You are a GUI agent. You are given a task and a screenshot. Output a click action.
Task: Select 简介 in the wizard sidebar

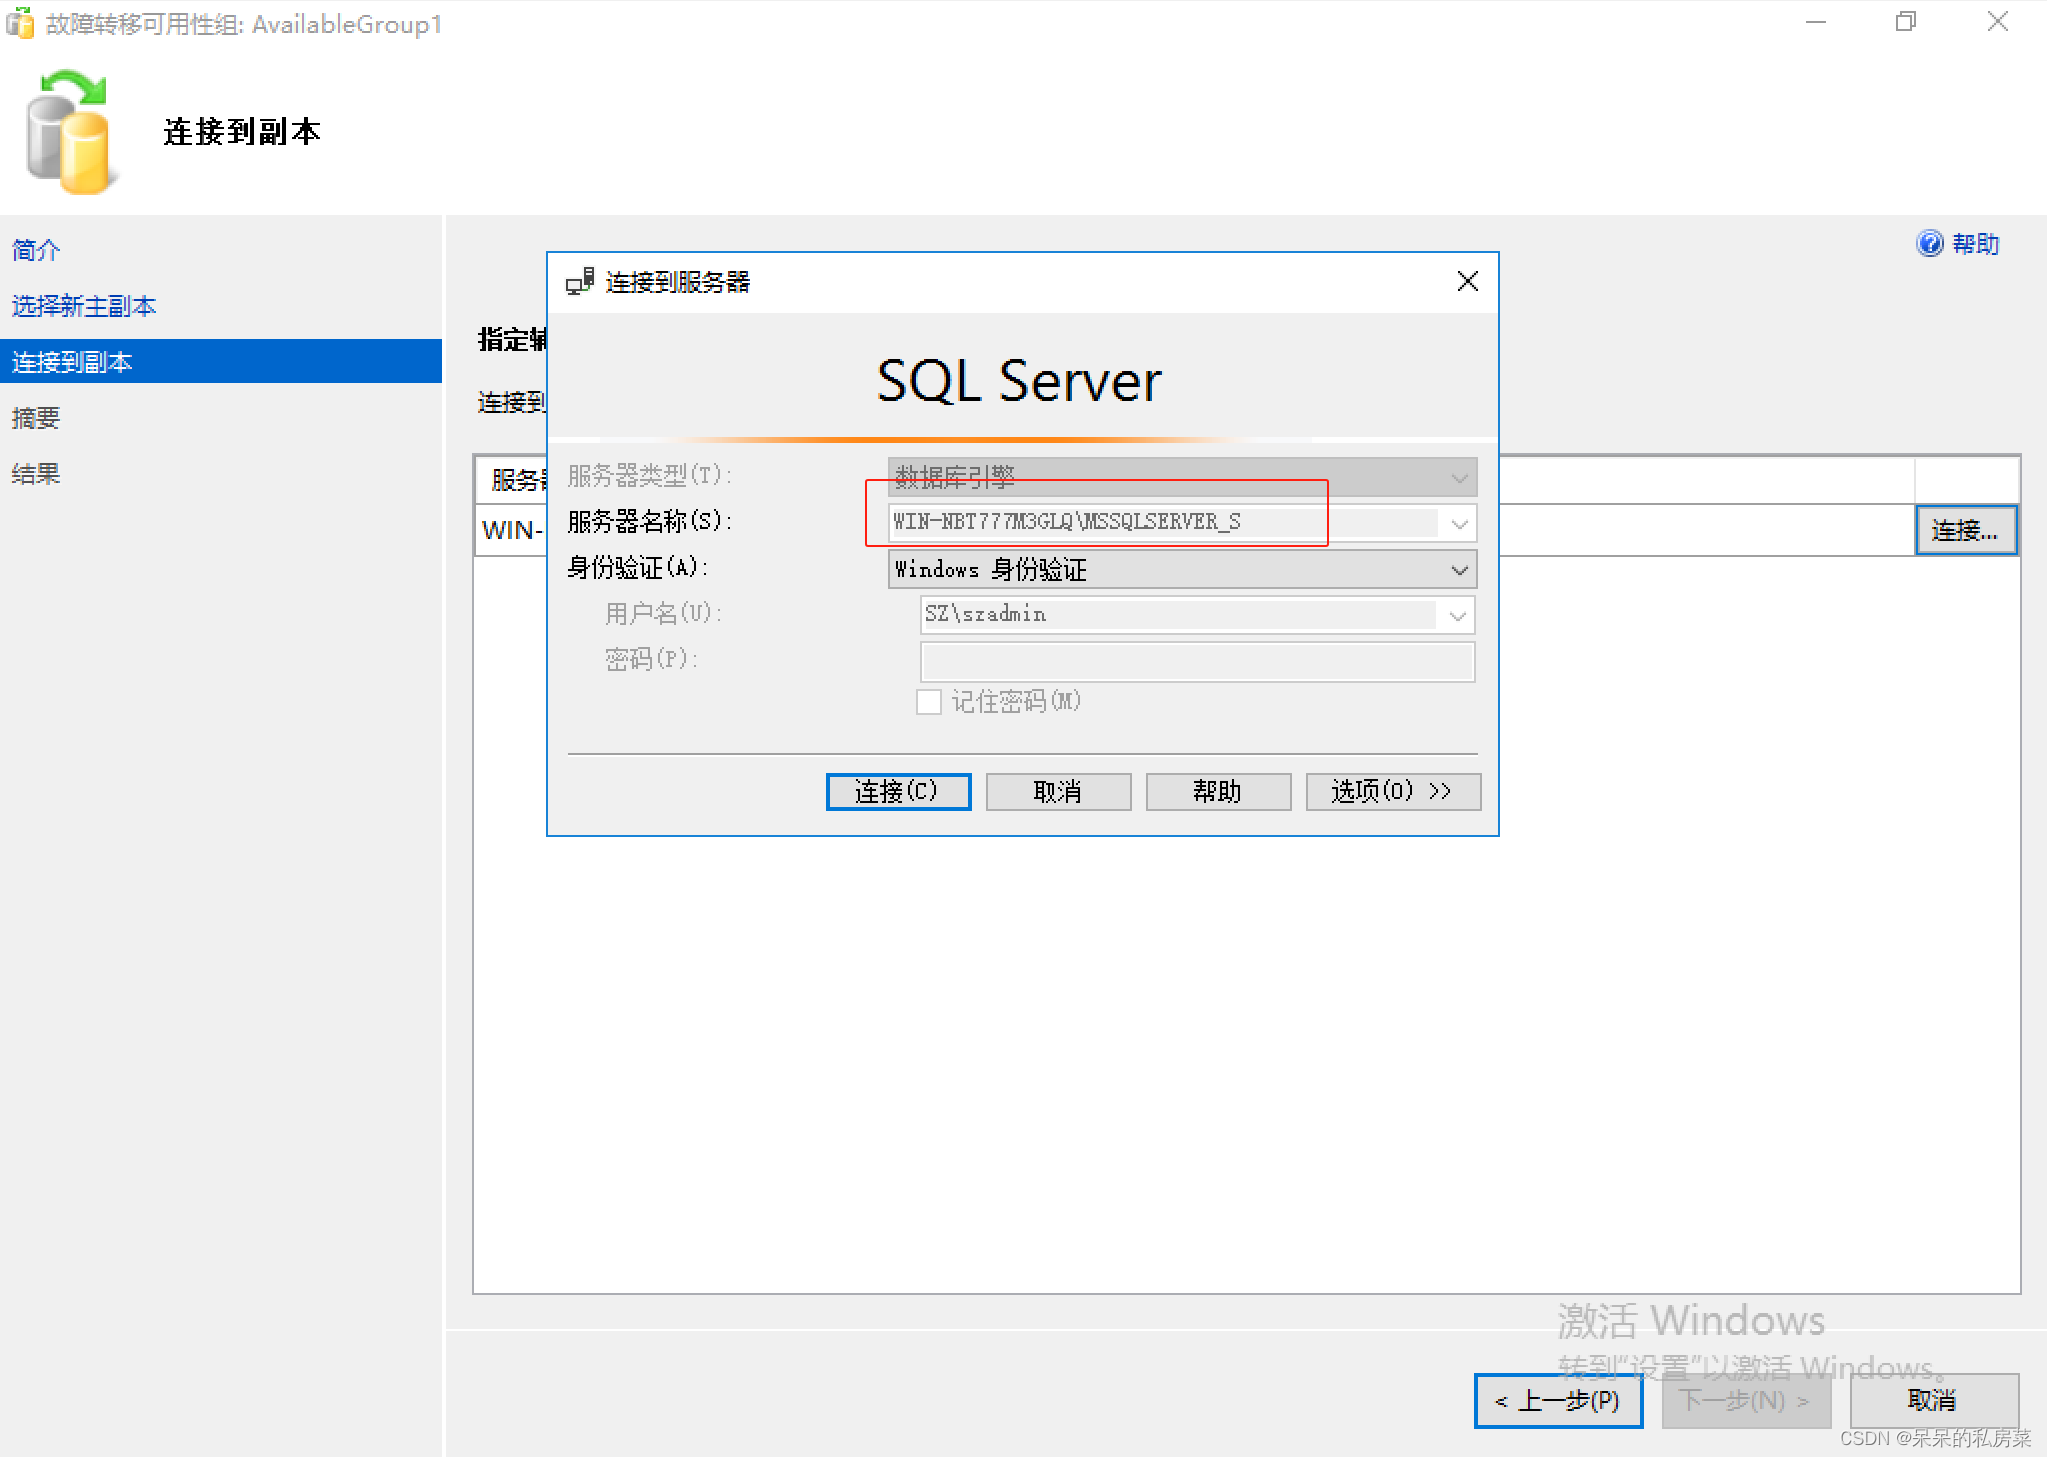coord(36,250)
